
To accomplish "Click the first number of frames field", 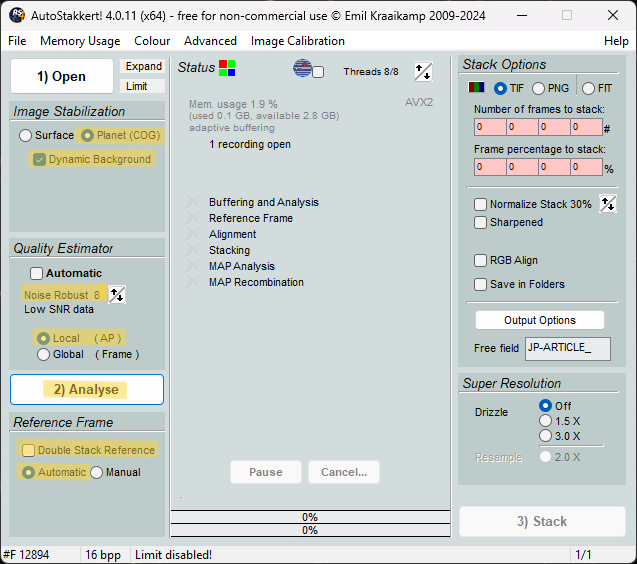I will [490, 127].
